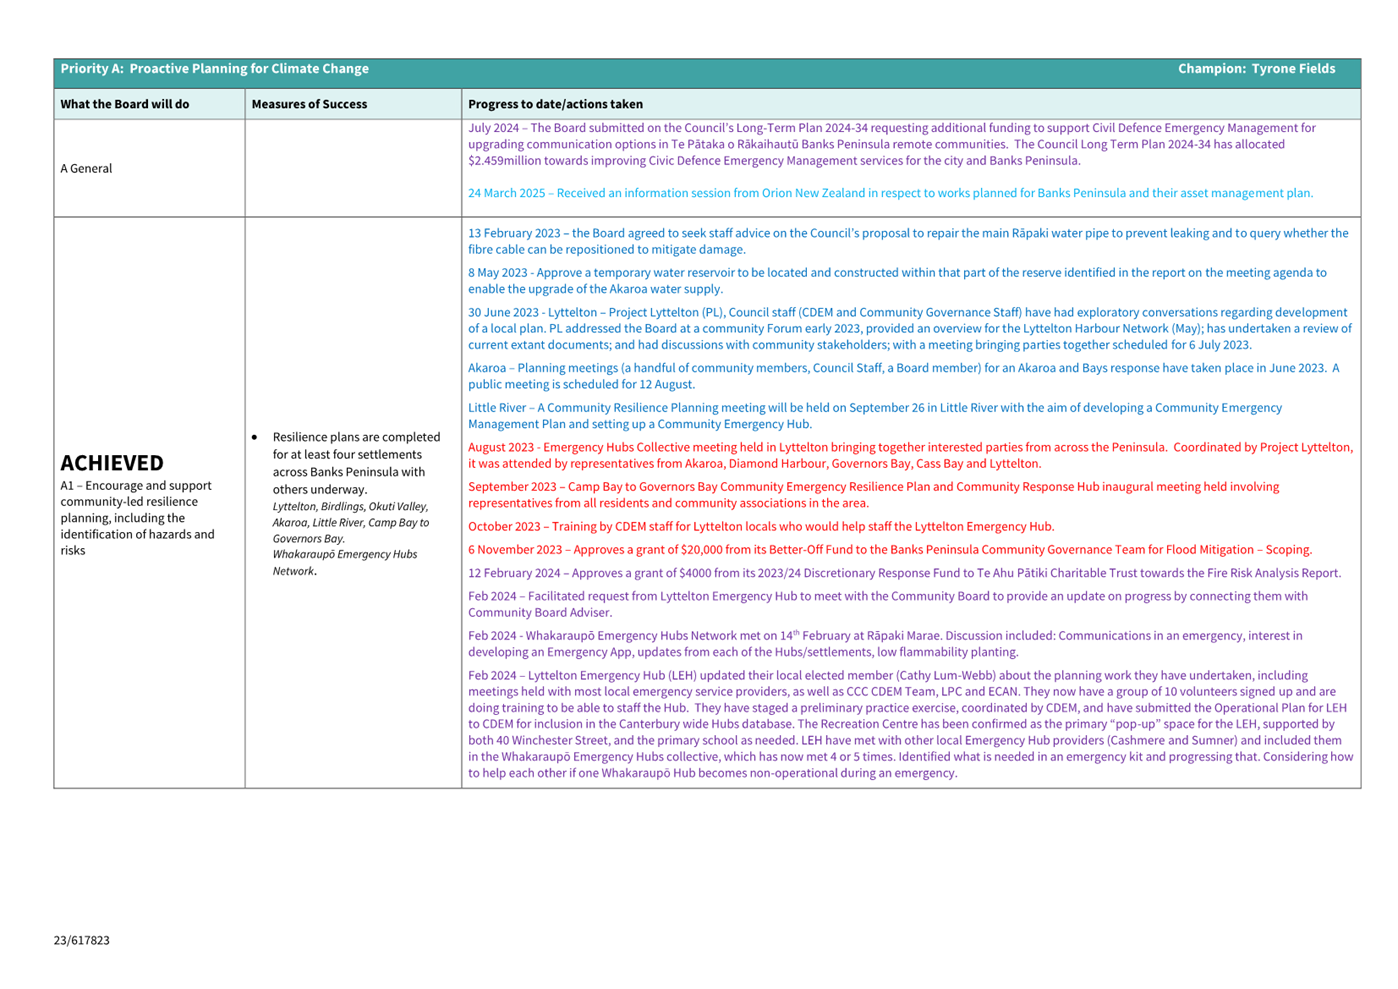Click the italic Whakaraupō Emergency Hubs Network text
This screenshot has width=1398, height=989.
coord(344,562)
